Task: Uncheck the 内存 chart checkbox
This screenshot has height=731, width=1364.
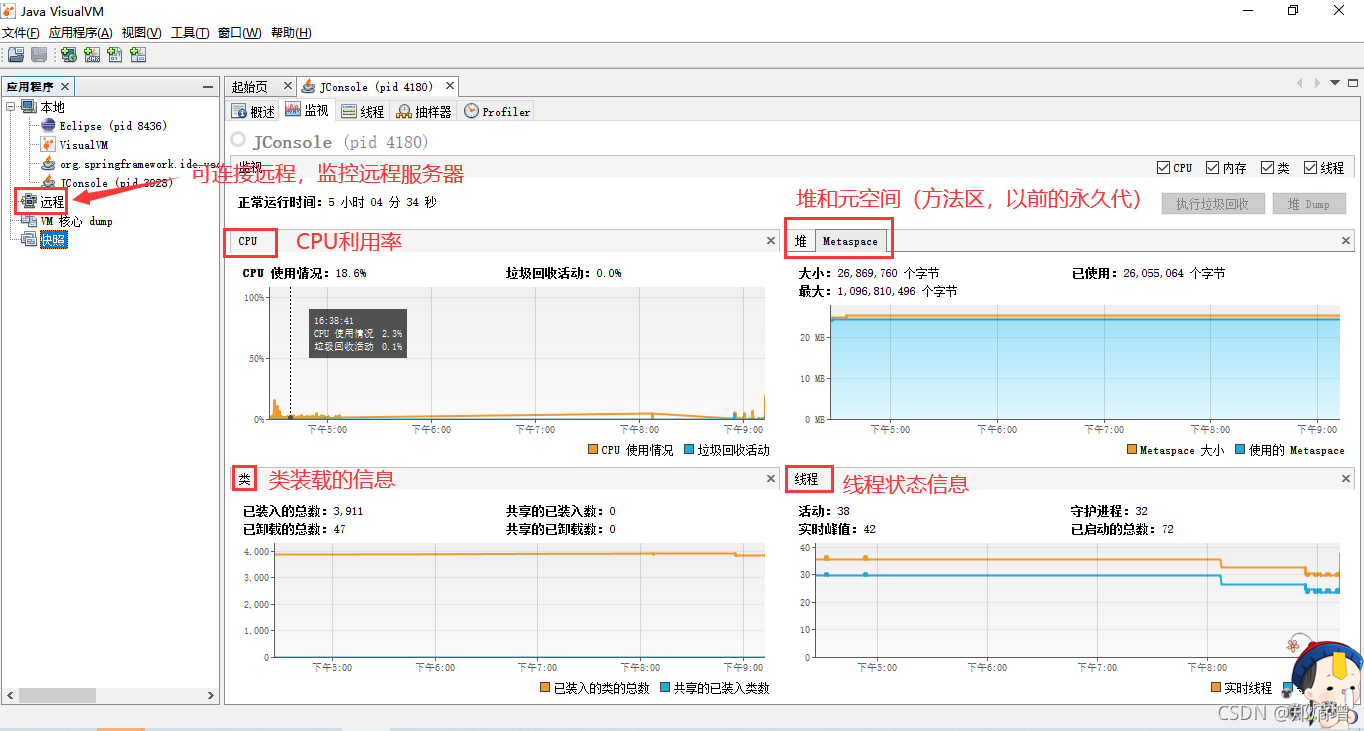Action: pos(1212,168)
